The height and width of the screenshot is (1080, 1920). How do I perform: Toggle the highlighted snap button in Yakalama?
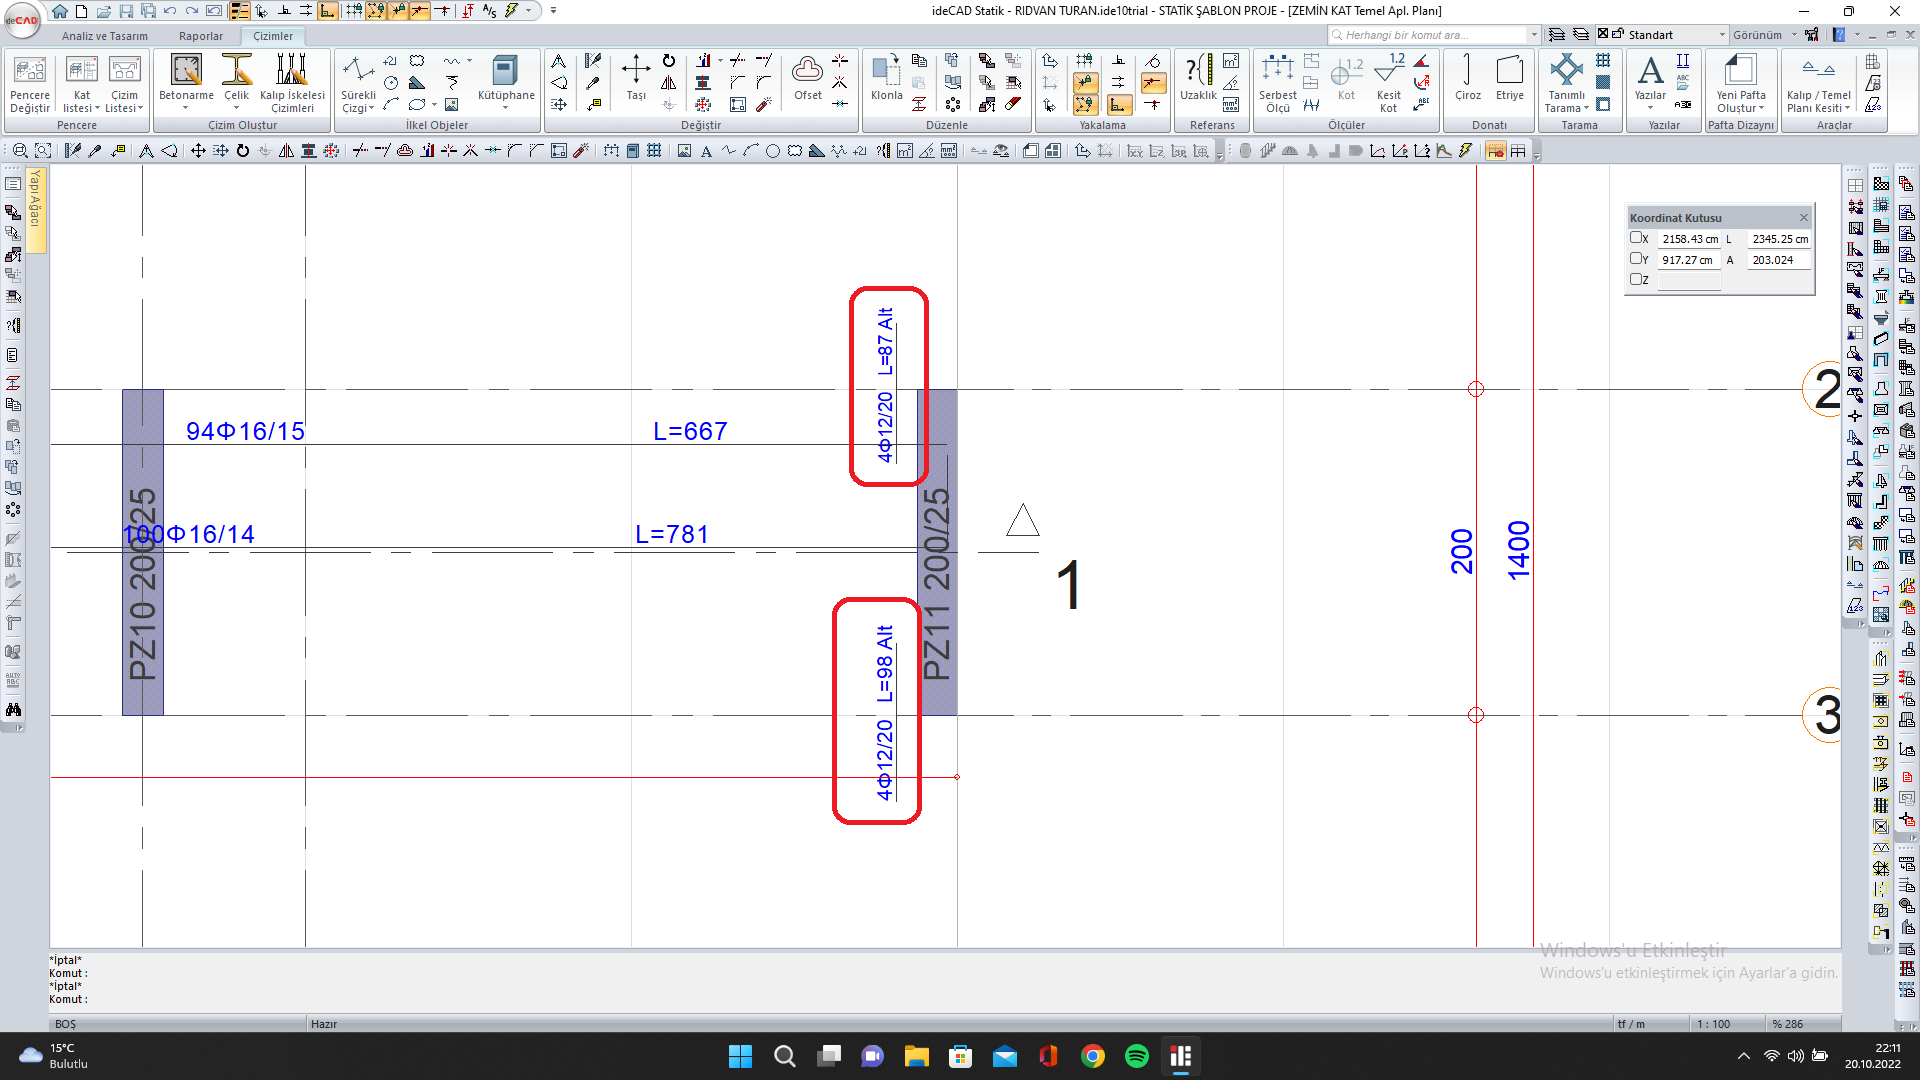[x=1086, y=83]
